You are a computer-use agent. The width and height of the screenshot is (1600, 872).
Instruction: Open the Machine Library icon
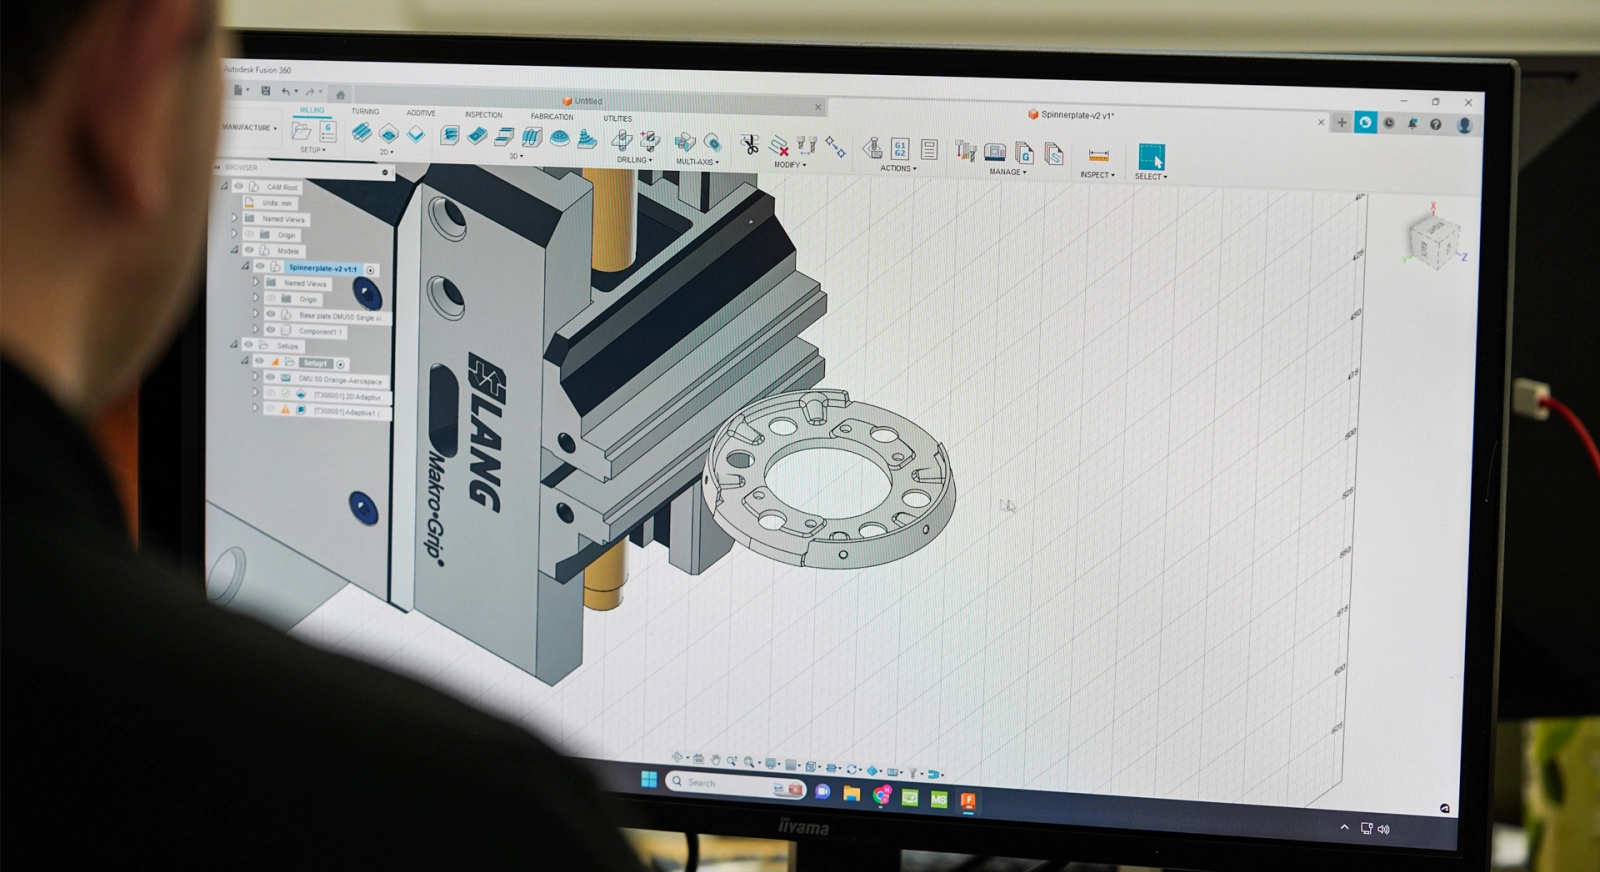point(995,153)
